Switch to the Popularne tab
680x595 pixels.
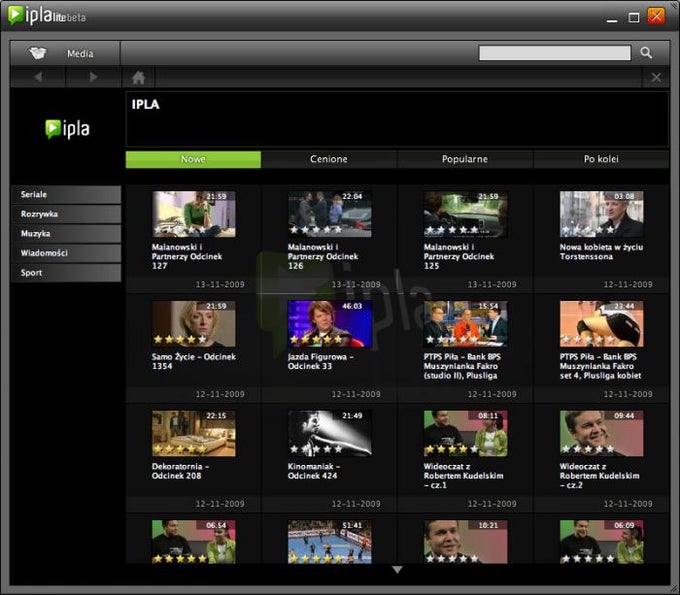465,159
